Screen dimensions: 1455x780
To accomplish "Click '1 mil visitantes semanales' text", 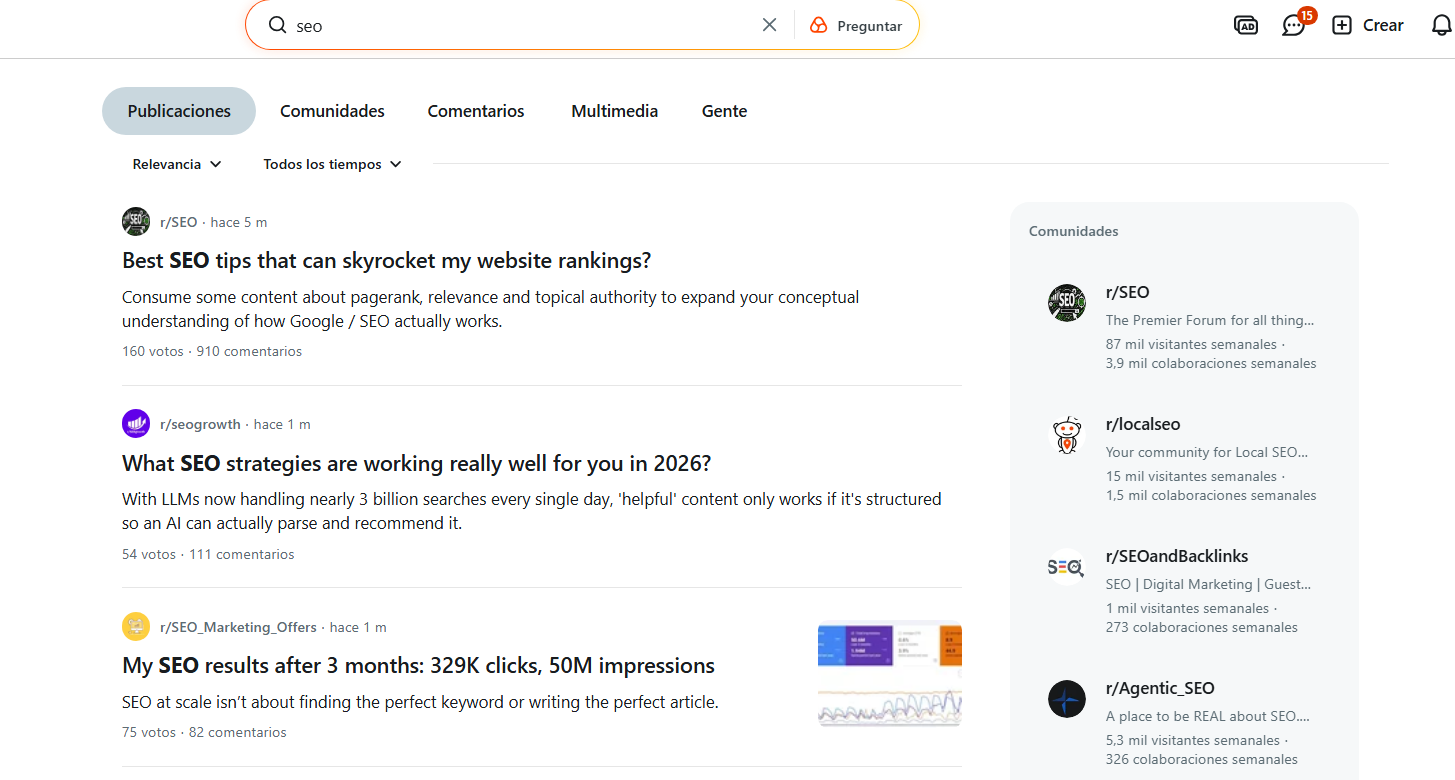I will 1187,608.
